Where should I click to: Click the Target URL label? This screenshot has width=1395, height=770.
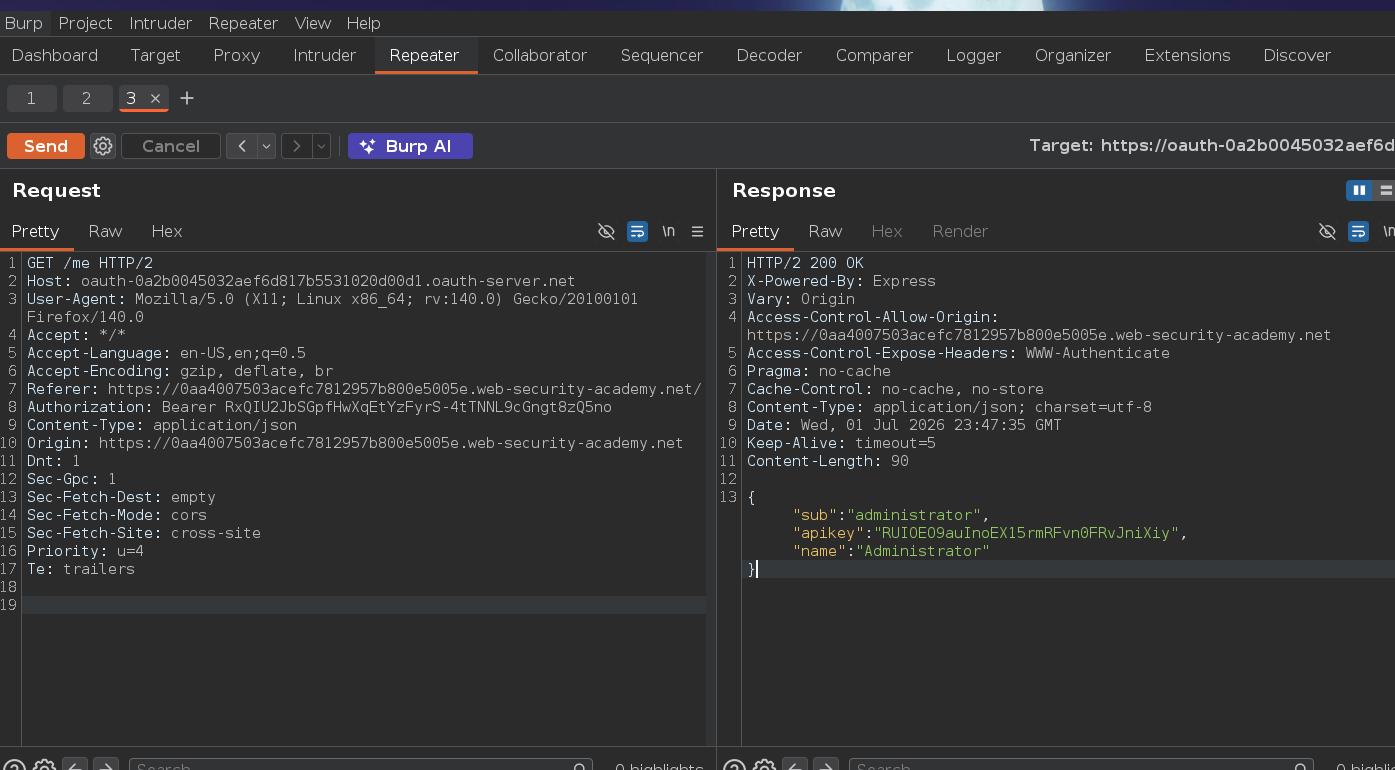pyautogui.click(x=1212, y=146)
